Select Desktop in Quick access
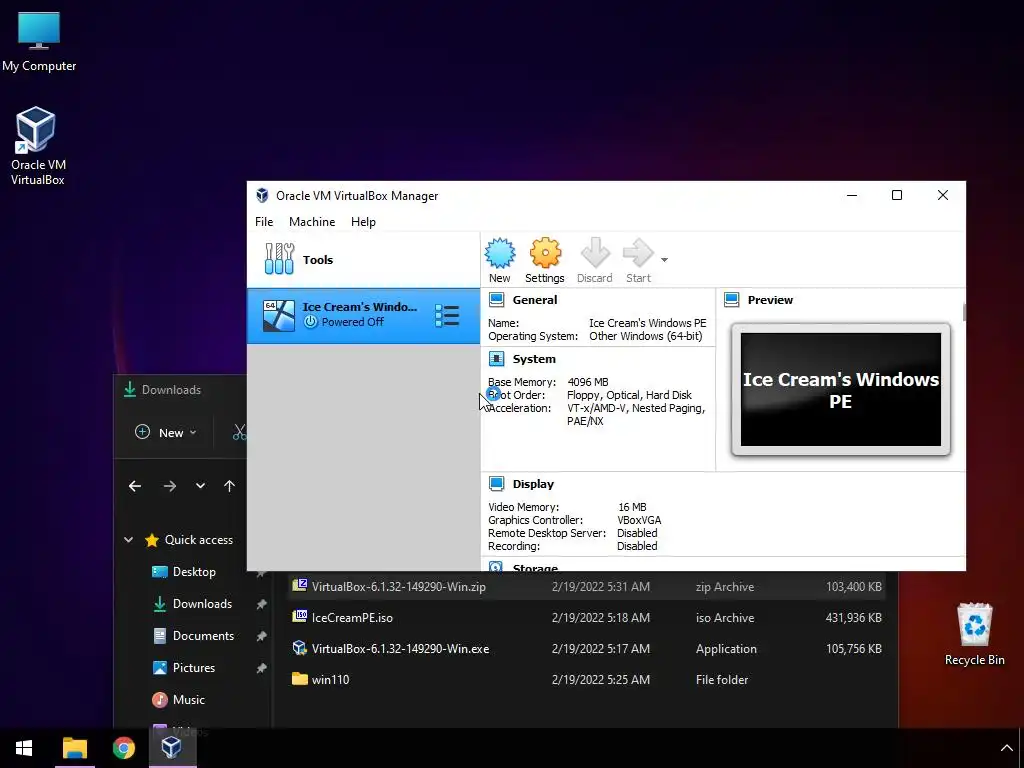Viewport: 1024px width, 768px height. [194, 572]
